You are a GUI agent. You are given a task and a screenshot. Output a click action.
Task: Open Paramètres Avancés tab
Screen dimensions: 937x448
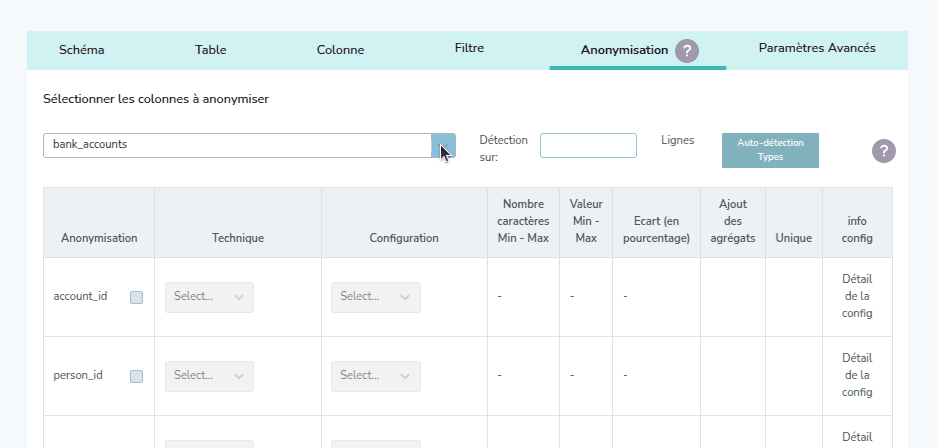click(816, 48)
